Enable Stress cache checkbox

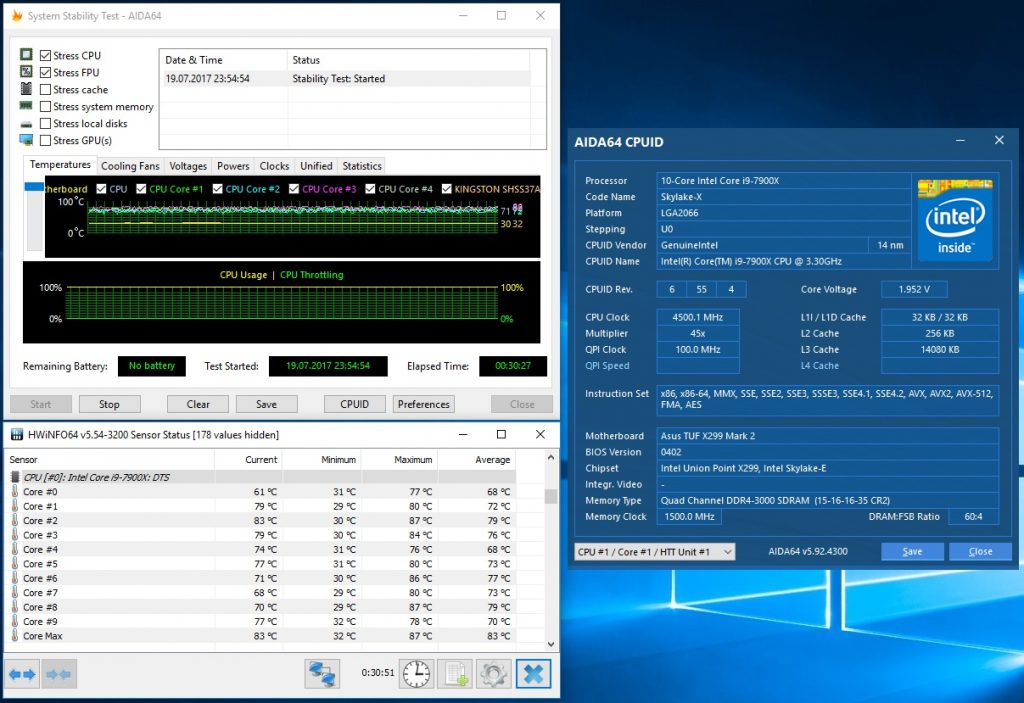click(x=46, y=90)
